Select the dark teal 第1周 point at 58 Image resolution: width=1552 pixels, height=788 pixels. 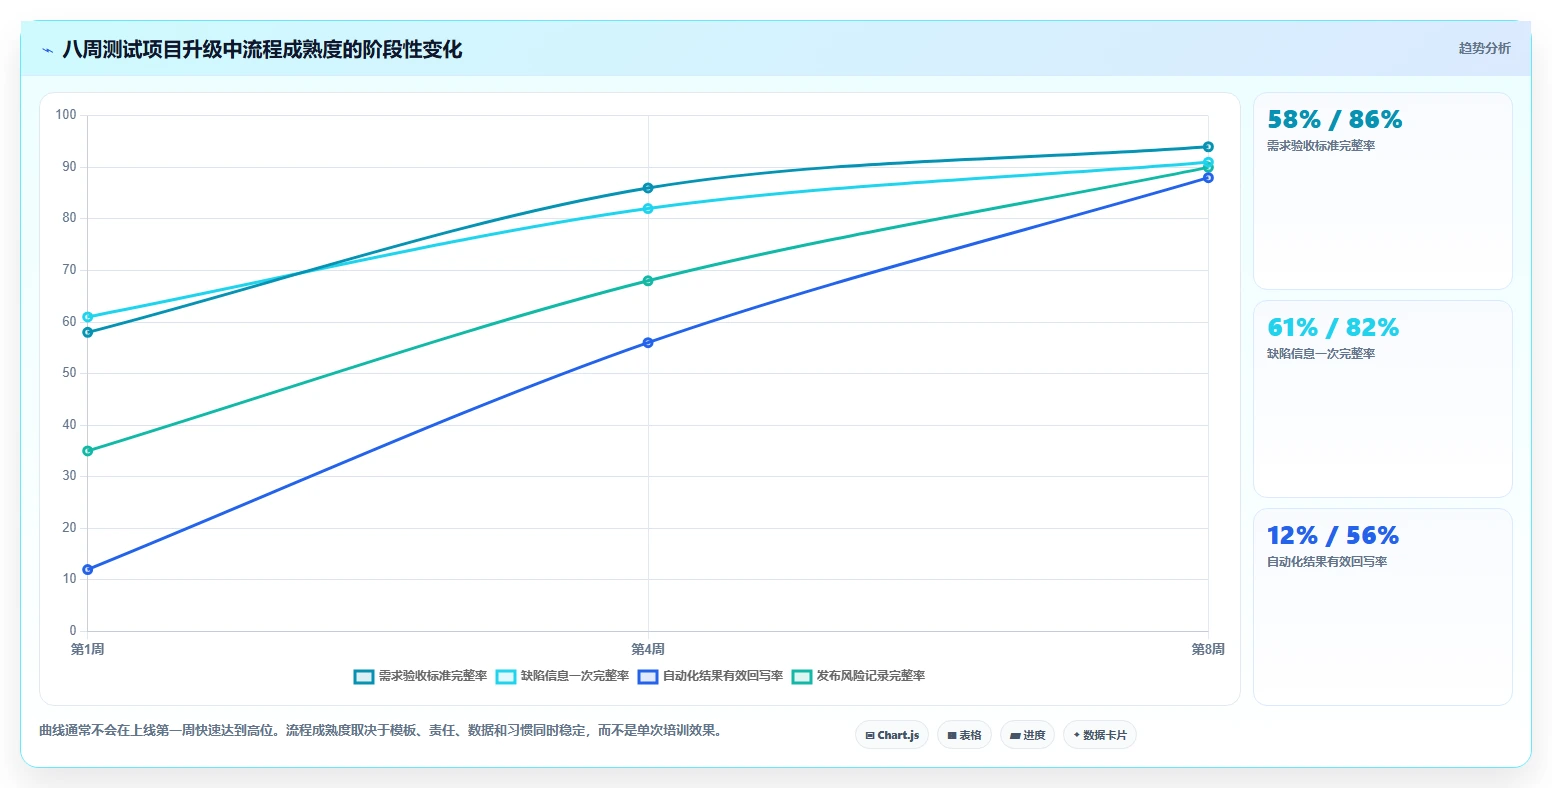pyautogui.click(x=88, y=332)
